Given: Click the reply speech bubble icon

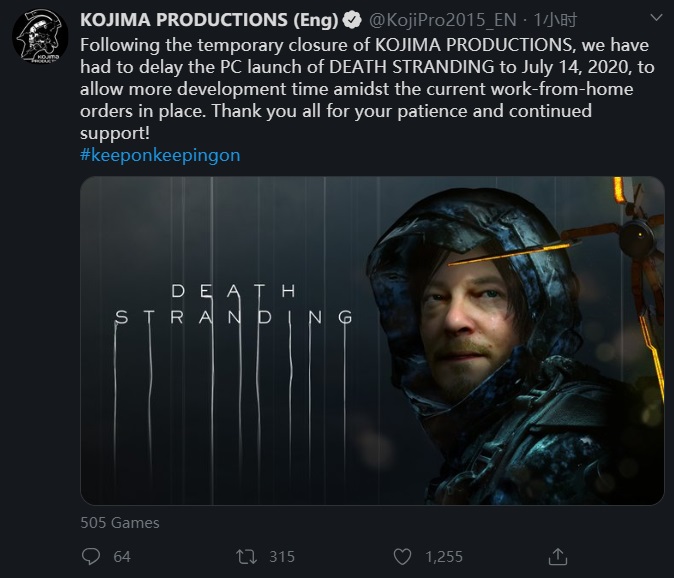Looking at the screenshot, I should (91, 556).
